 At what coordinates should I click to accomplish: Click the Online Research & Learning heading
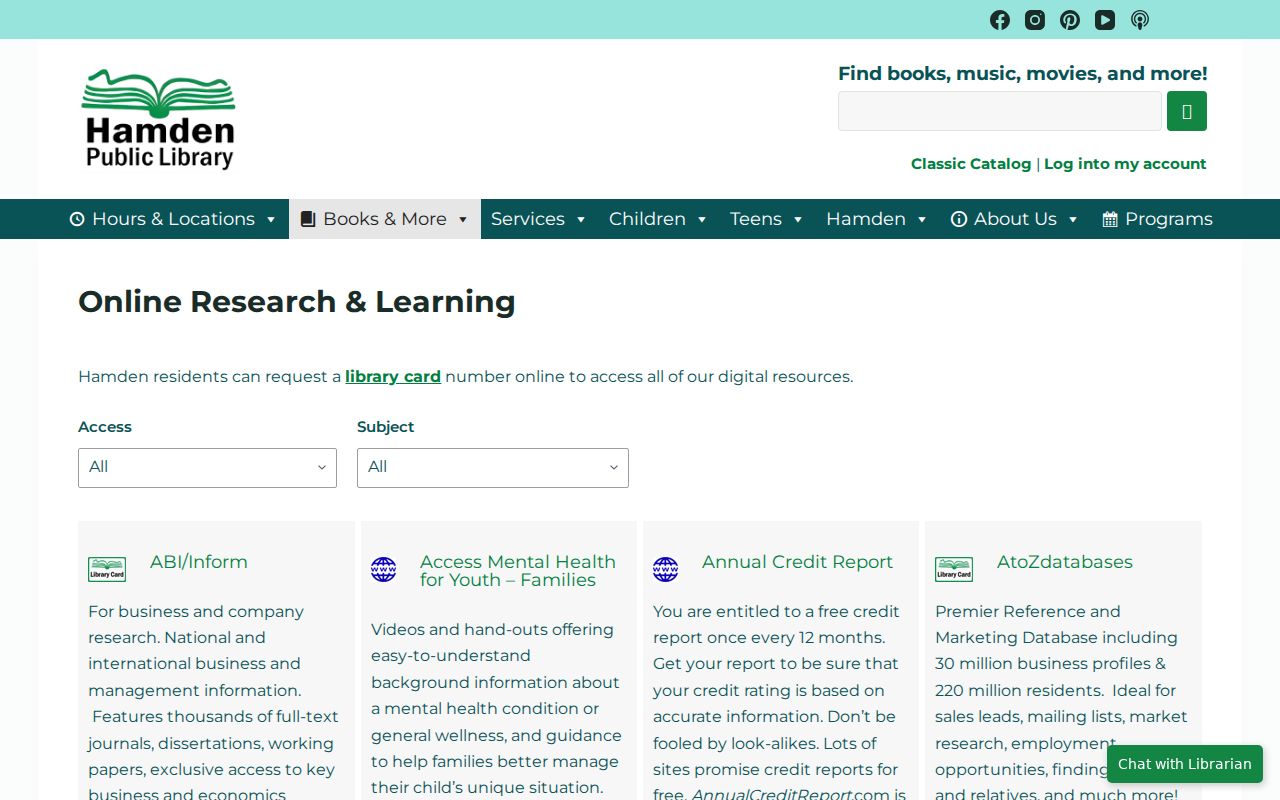tap(297, 301)
